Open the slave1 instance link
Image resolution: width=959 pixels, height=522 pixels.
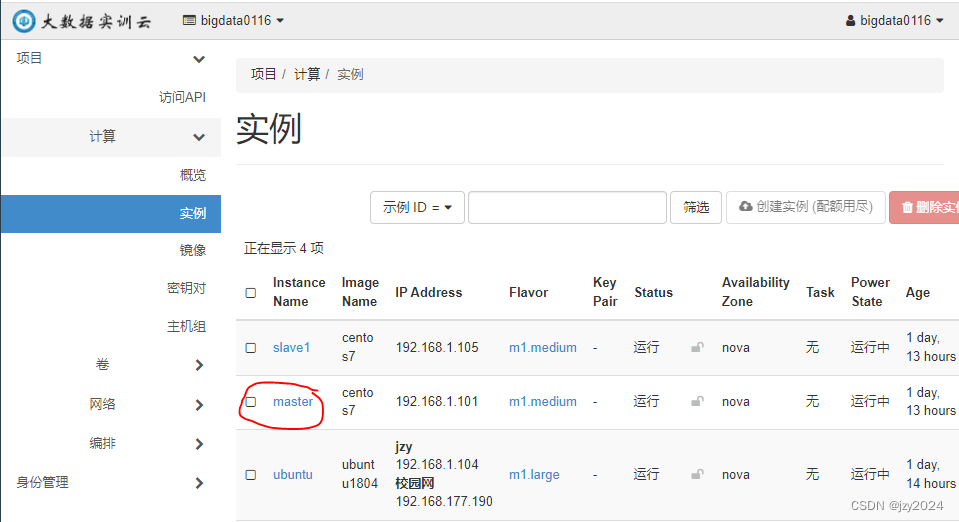click(x=291, y=348)
